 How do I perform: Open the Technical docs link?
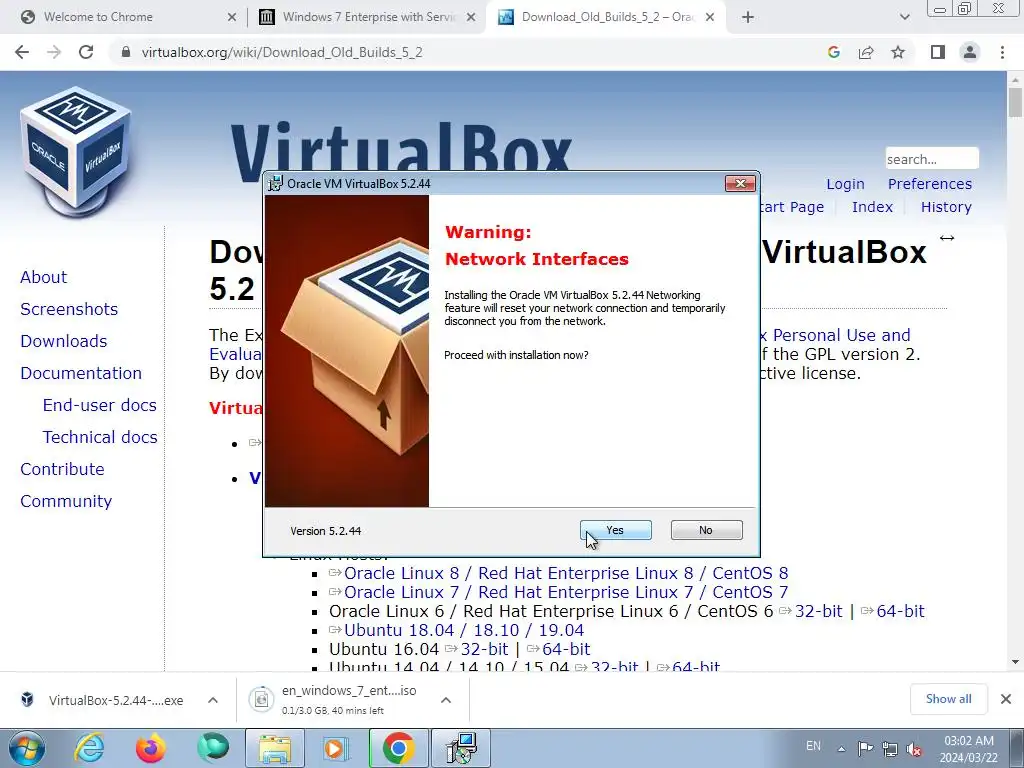(x=99, y=437)
